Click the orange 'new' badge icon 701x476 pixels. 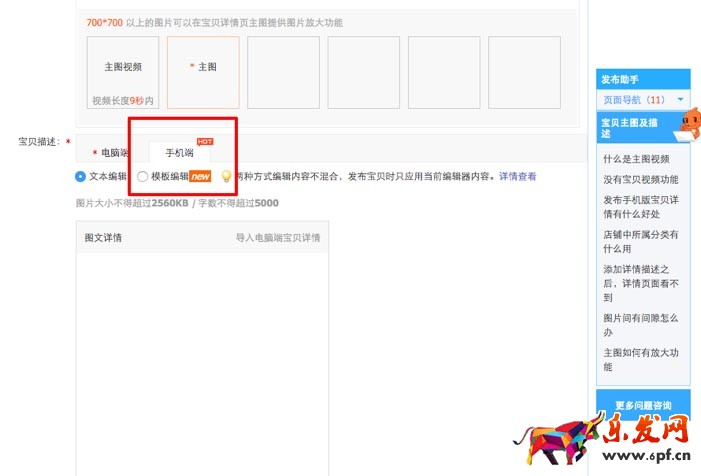click(x=200, y=176)
